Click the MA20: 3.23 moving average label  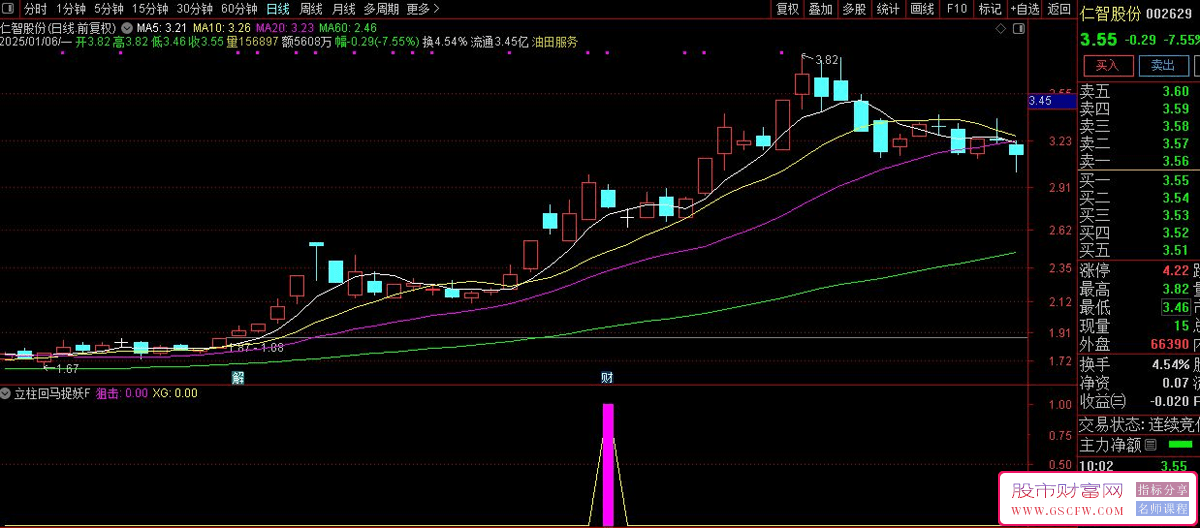285,28
